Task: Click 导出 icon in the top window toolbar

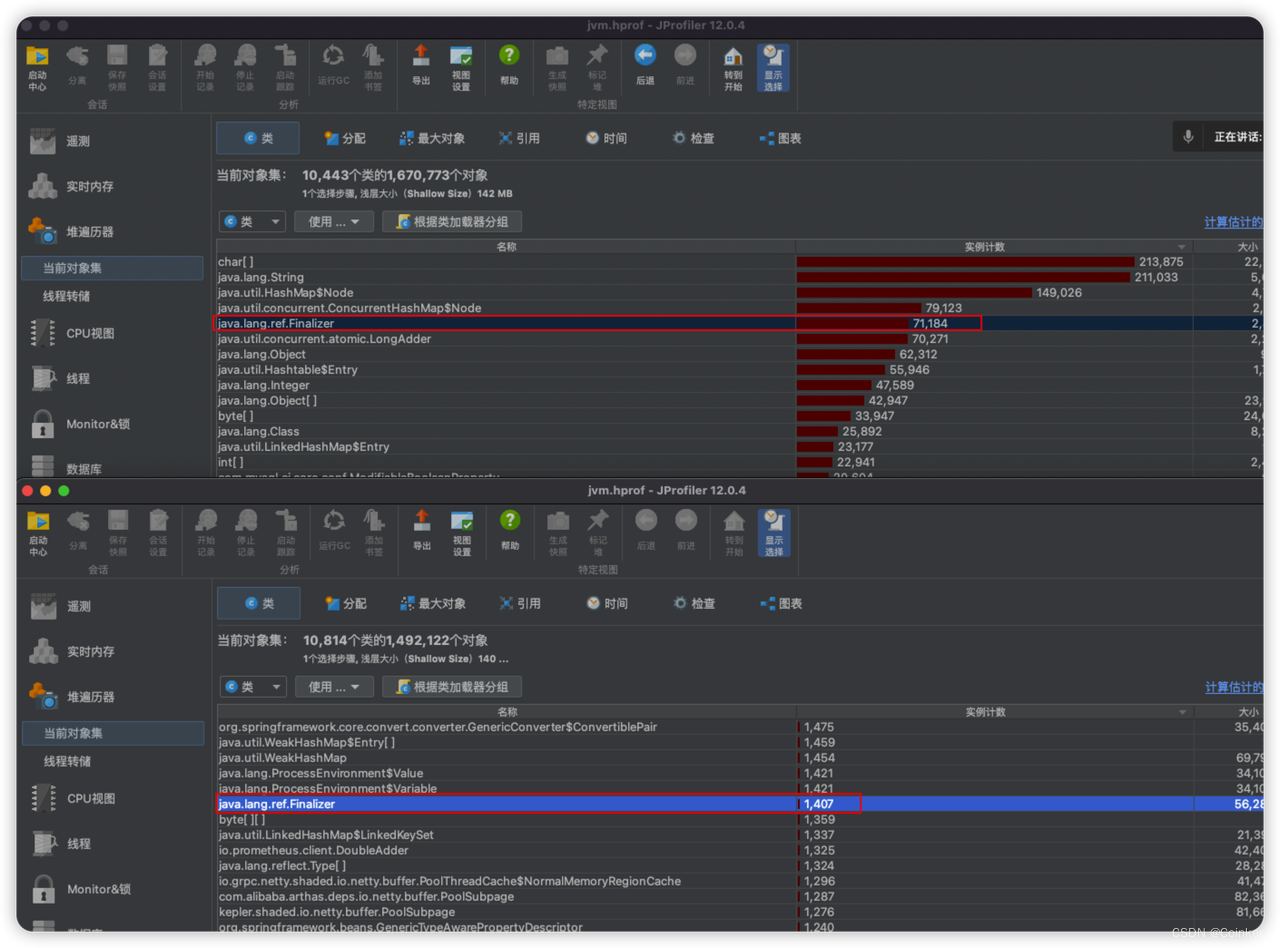Action: coord(421,67)
